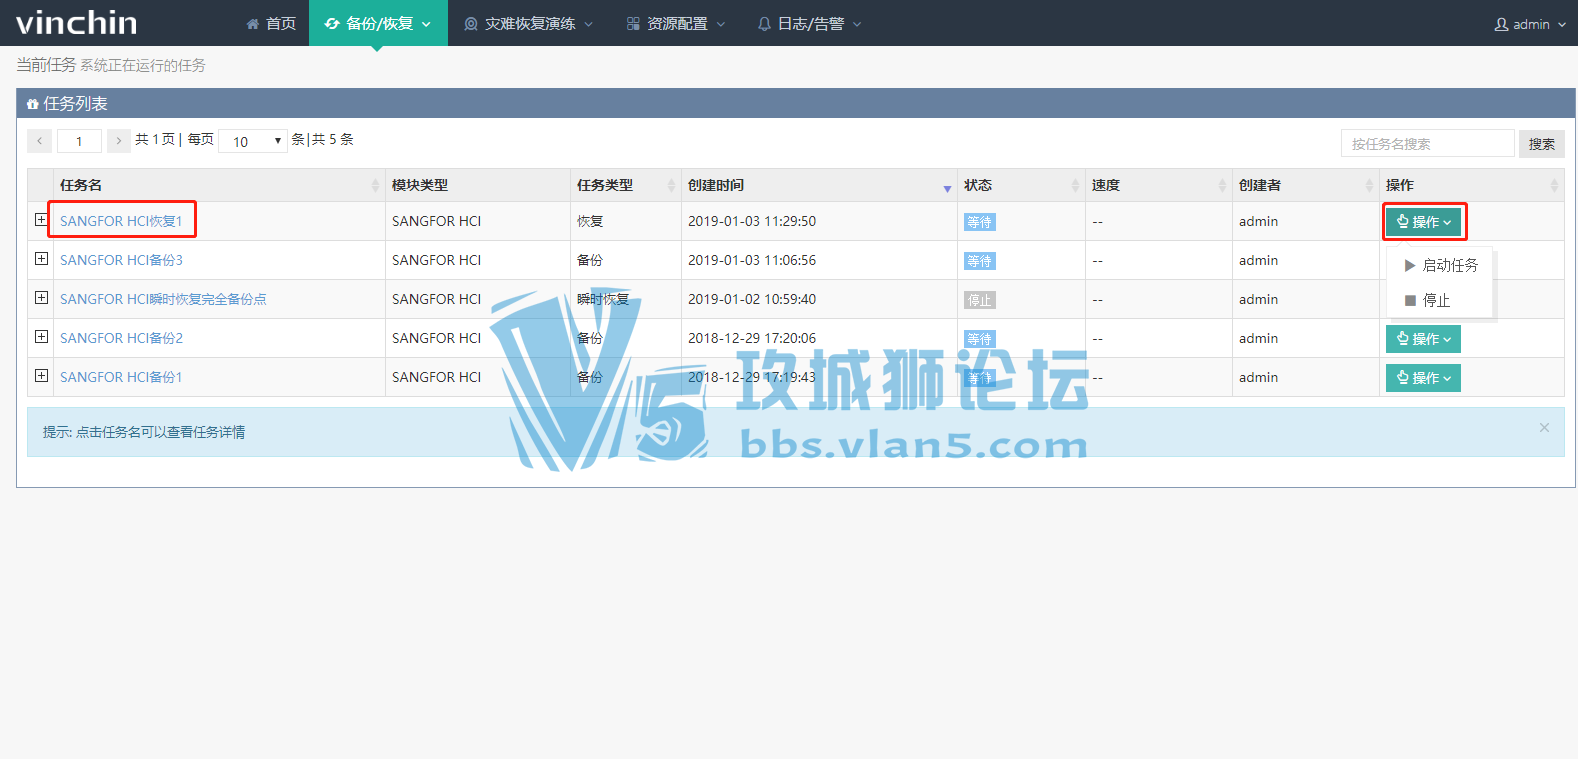The width and height of the screenshot is (1578, 759).
Task: Open task SANGFOR HCI恢复1 details
Action: [121, 221]
